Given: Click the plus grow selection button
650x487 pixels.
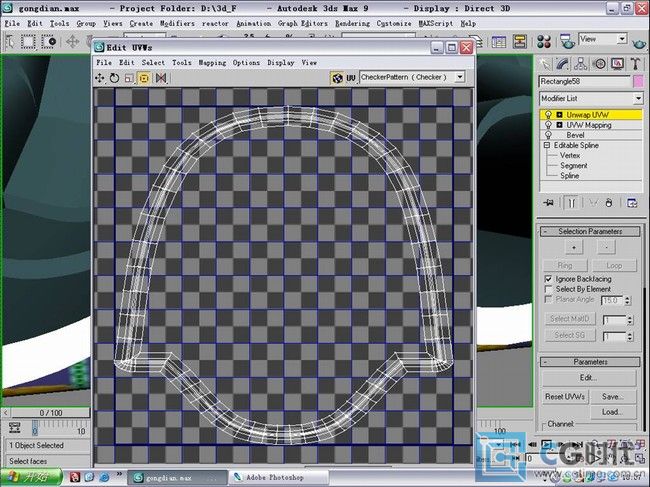Looking at the screenshot, I should point(574,247).
